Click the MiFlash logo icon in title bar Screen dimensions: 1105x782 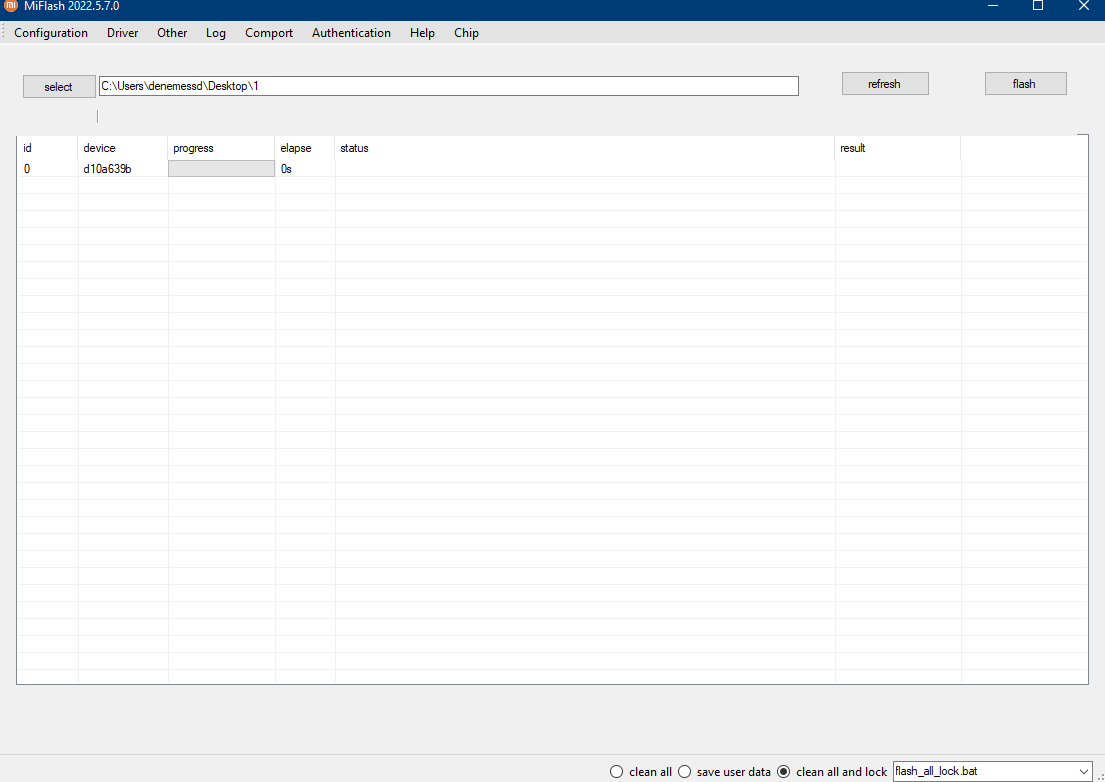tap(11, 6)
